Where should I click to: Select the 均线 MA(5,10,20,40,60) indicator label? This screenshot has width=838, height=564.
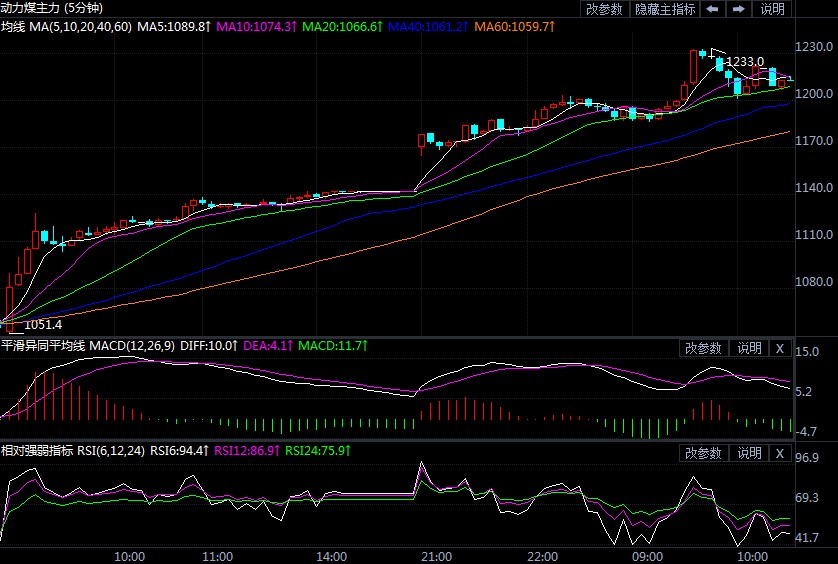point(66,25)
